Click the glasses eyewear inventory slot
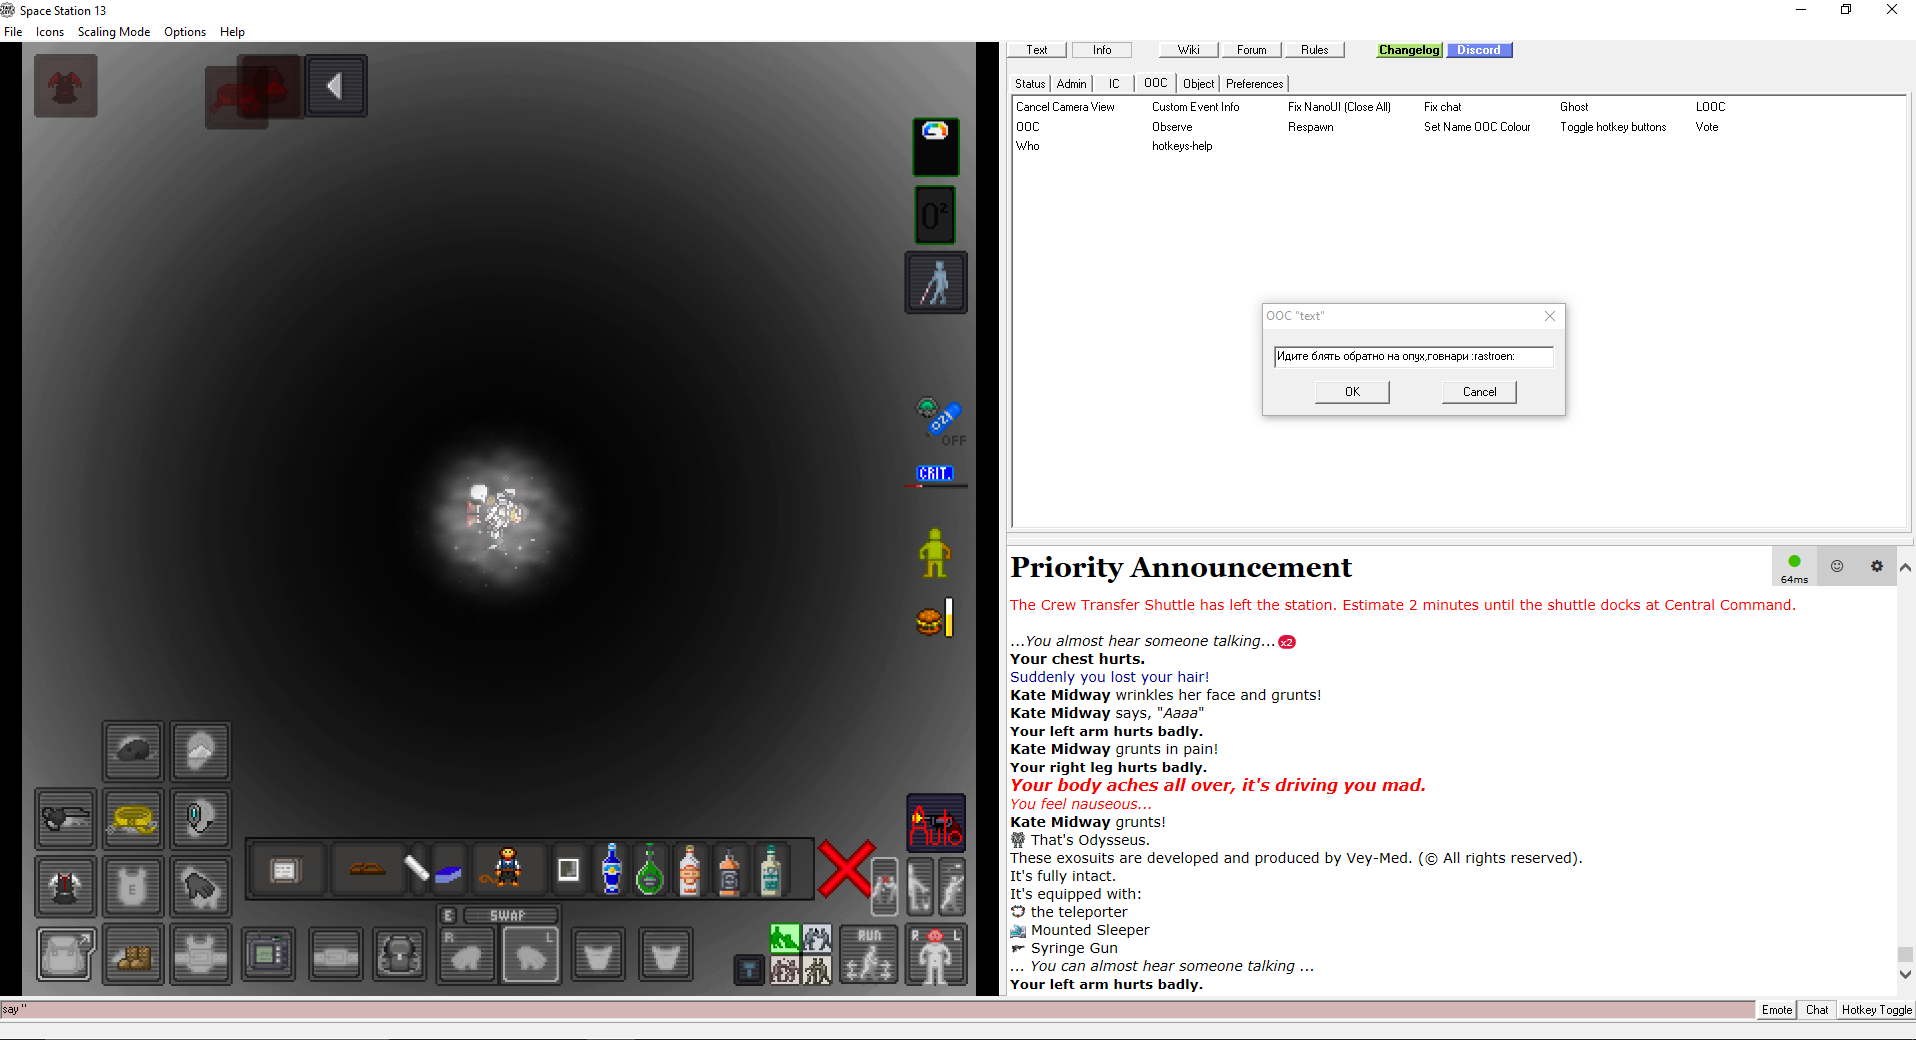This screenshot has height=1040, width=1916. point(66,819)
